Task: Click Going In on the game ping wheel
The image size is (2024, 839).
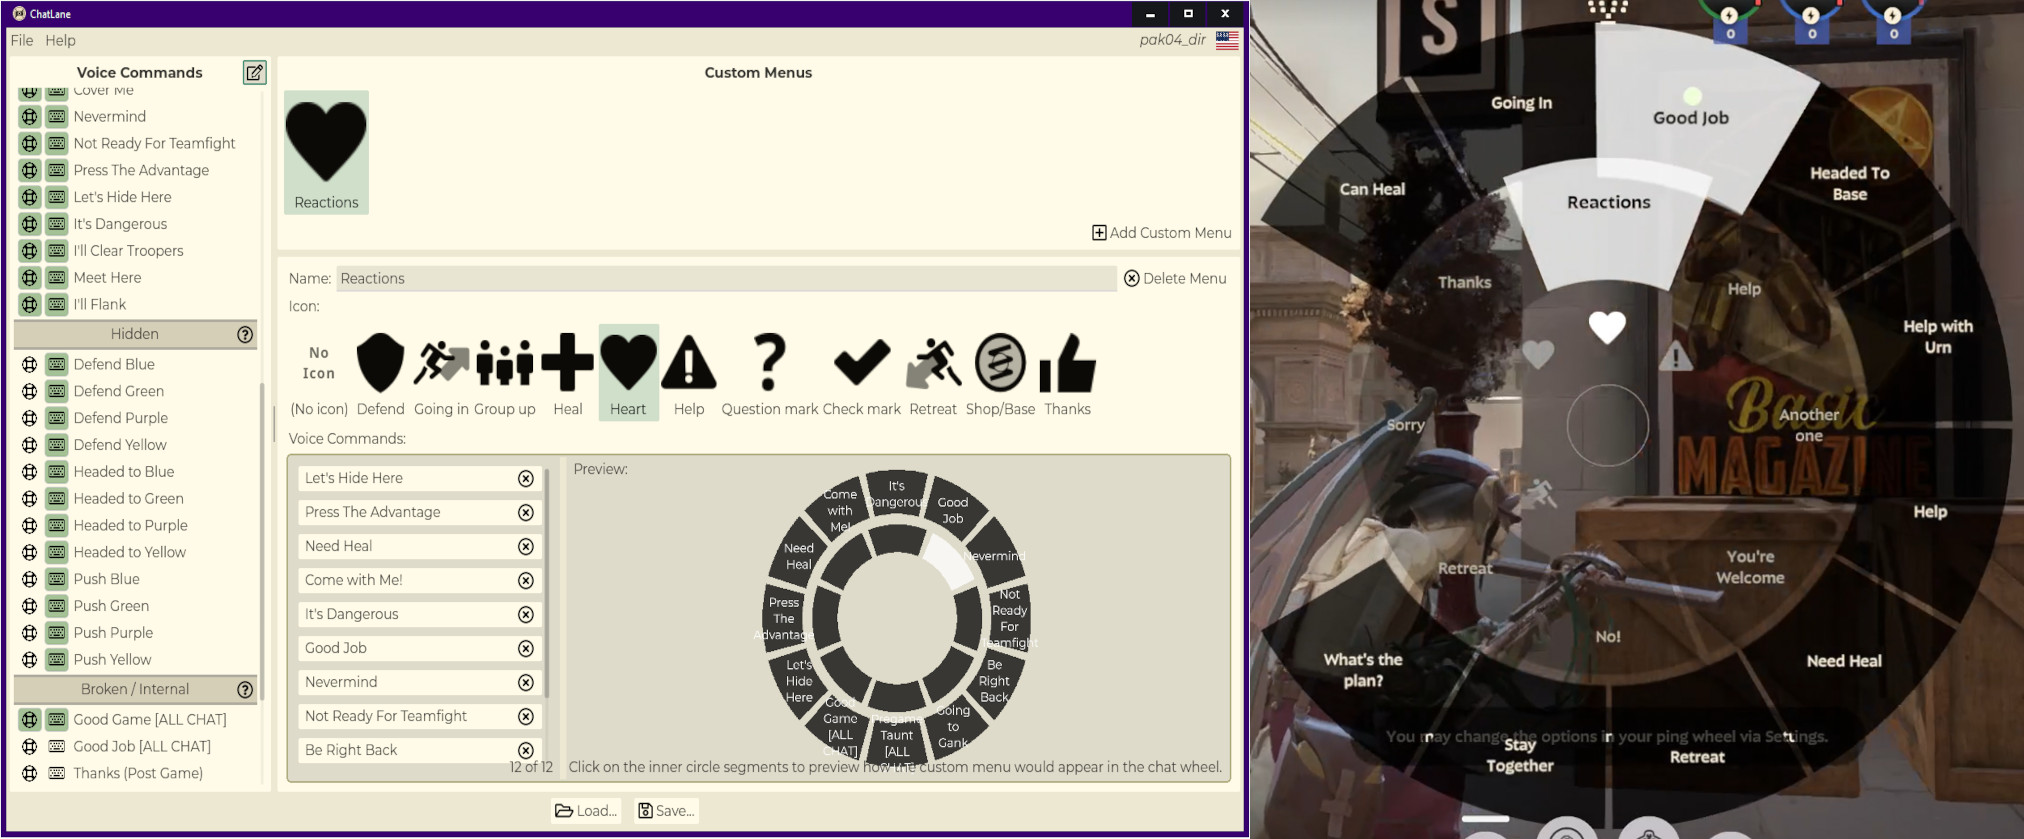Action: (x=1521, y=103)
